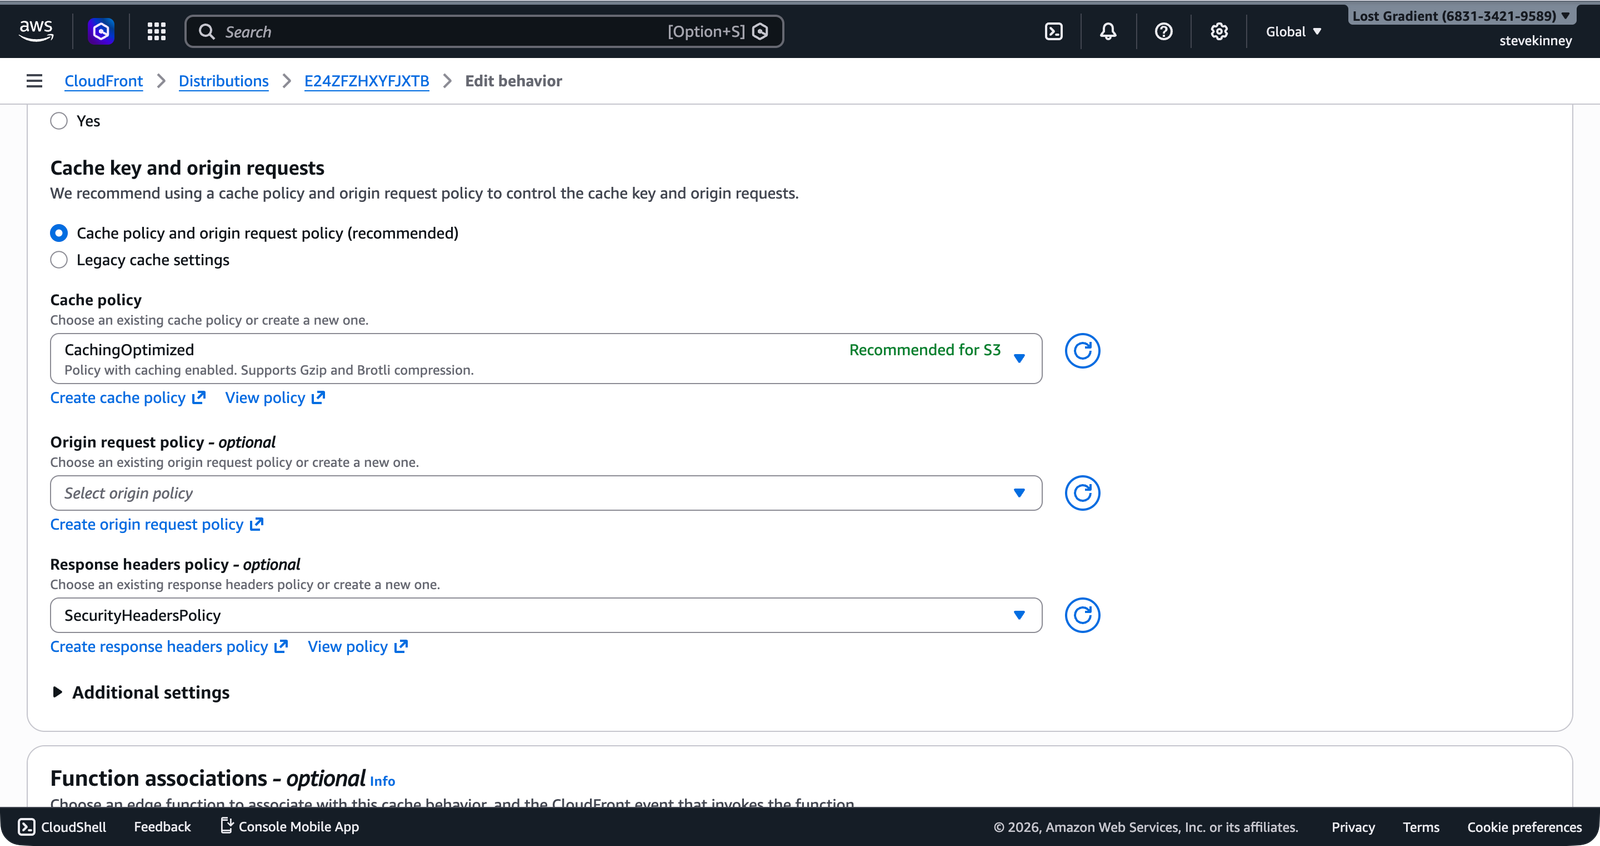Open the Global region selector
This screenshot has height=846, width=1600.
click(1293, 32)
